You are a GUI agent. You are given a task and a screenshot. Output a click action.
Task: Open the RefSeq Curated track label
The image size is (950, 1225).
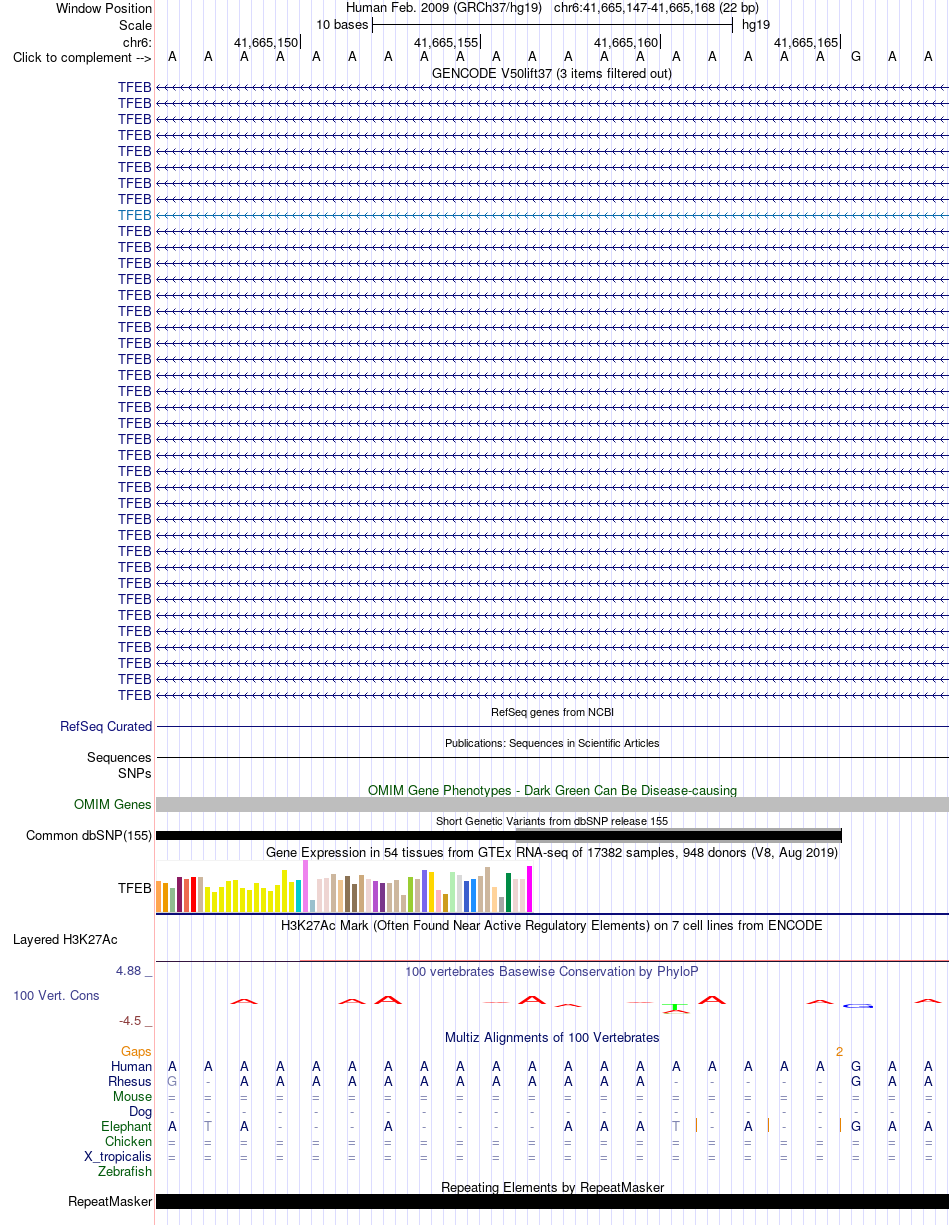(106, 727)
